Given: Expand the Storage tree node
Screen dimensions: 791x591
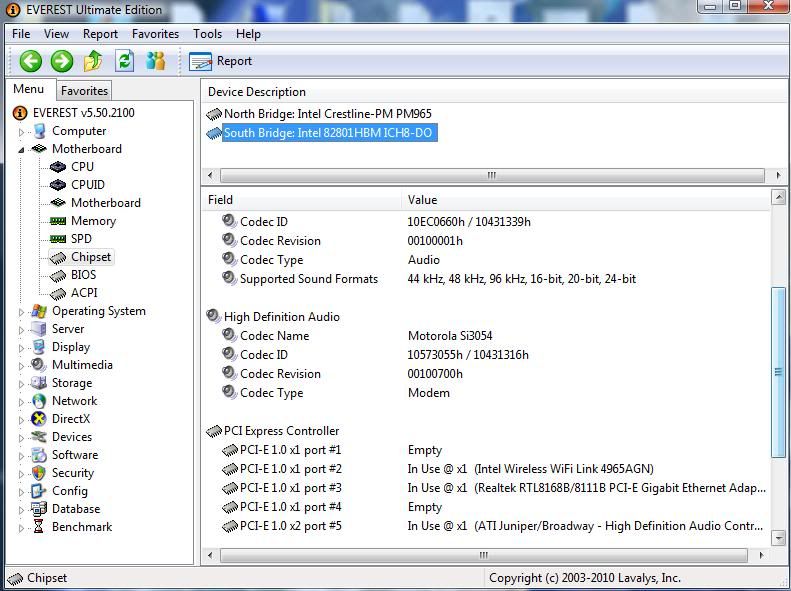Looking at the screenshot, I should [21, 384].
